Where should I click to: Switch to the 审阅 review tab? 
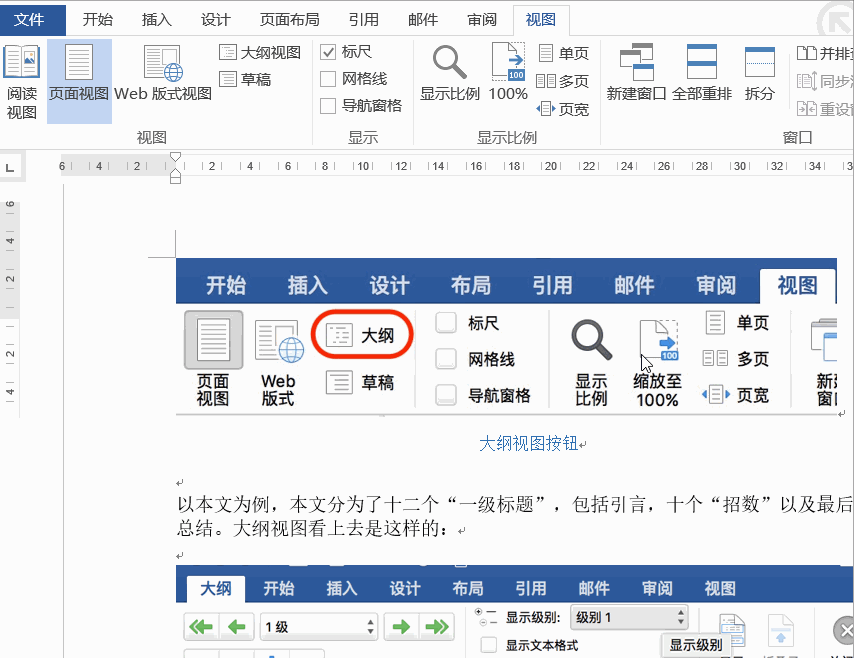pyautogui.click(x=481, y=19)
